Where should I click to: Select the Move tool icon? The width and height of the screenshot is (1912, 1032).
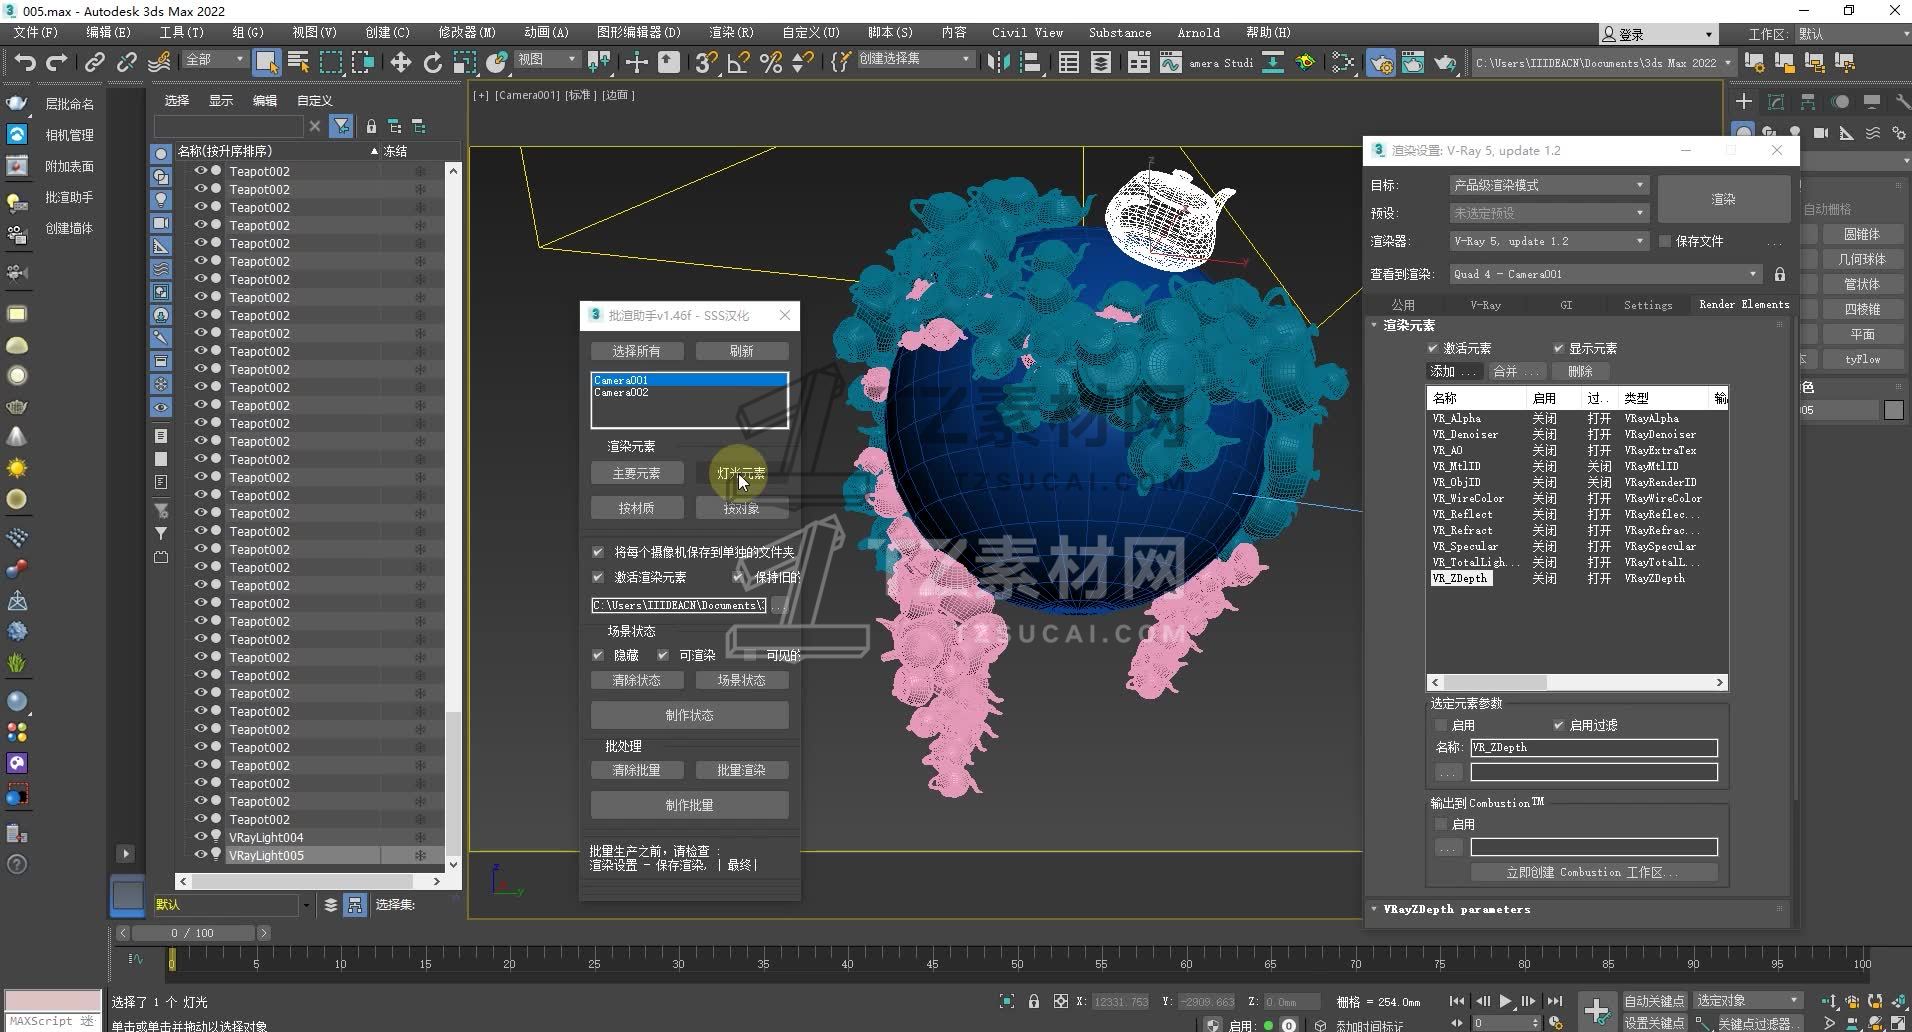coord(400,63)
